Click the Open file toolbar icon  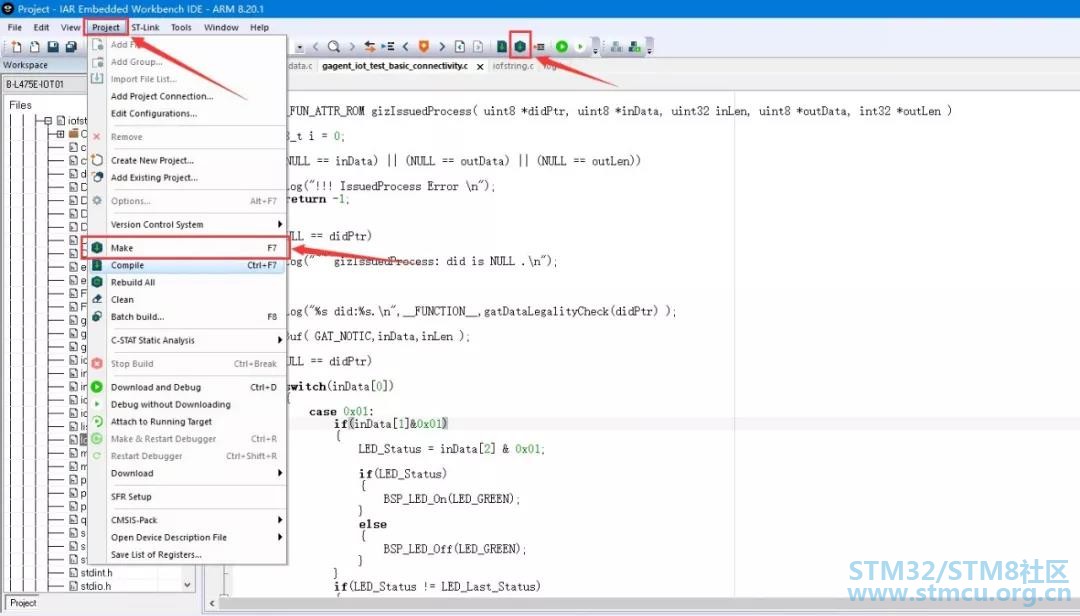pos(34,47)
